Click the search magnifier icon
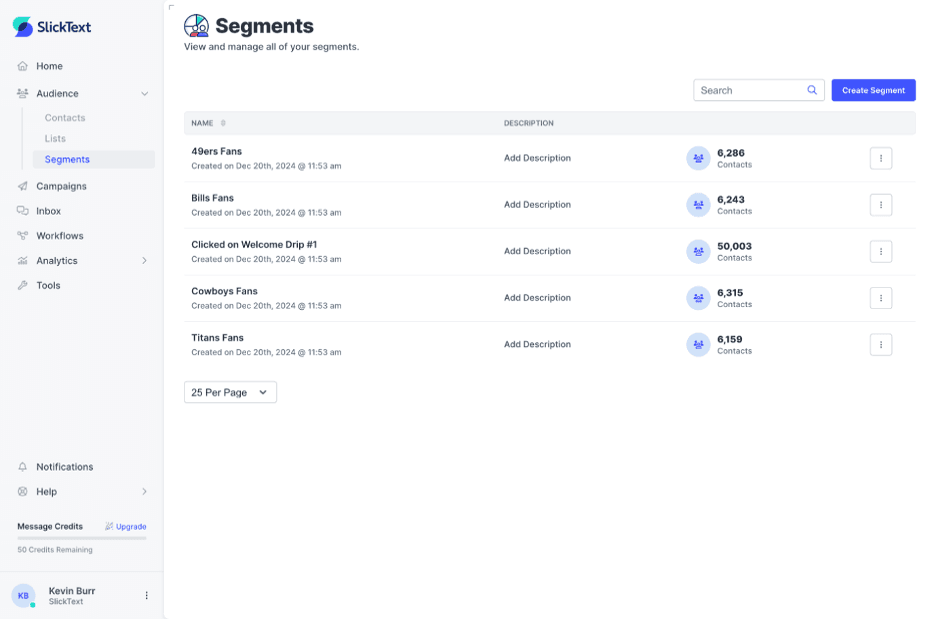 [x=811, y=90]
